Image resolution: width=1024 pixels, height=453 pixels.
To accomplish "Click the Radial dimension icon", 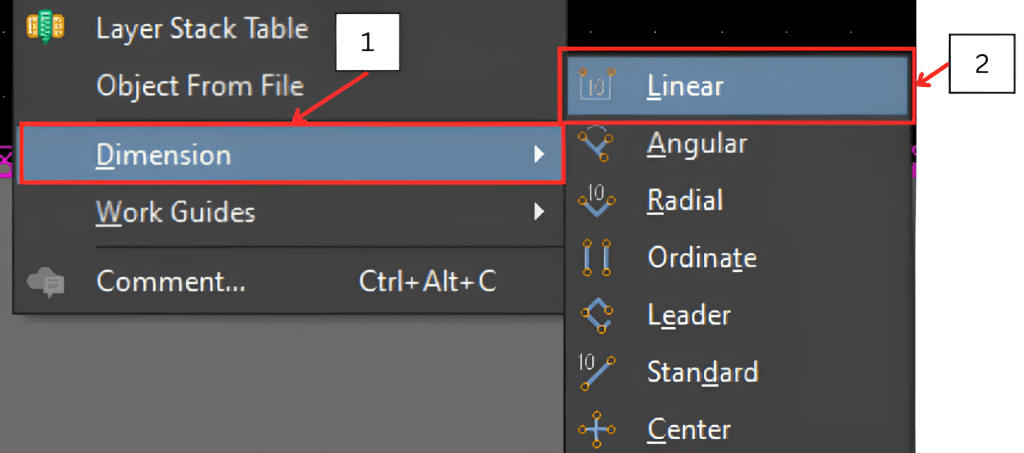I will tap(596, 201).
